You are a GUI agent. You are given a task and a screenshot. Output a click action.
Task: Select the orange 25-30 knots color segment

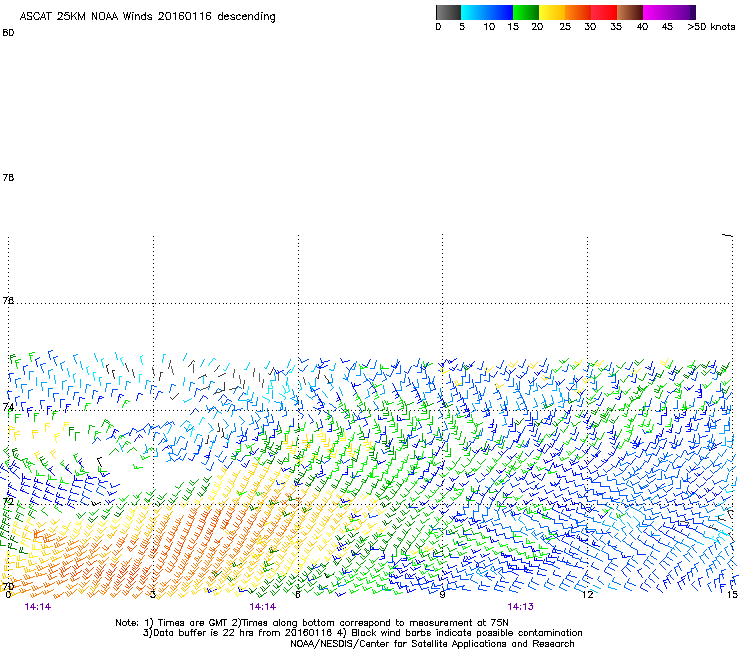click(578, 12)
